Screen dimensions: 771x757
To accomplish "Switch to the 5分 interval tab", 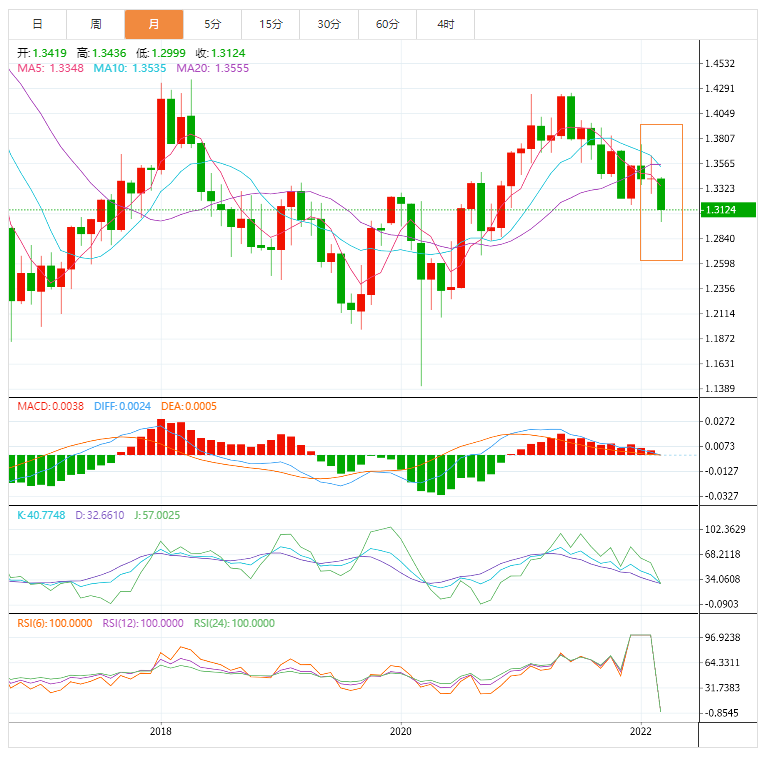I will coord(212,24).
